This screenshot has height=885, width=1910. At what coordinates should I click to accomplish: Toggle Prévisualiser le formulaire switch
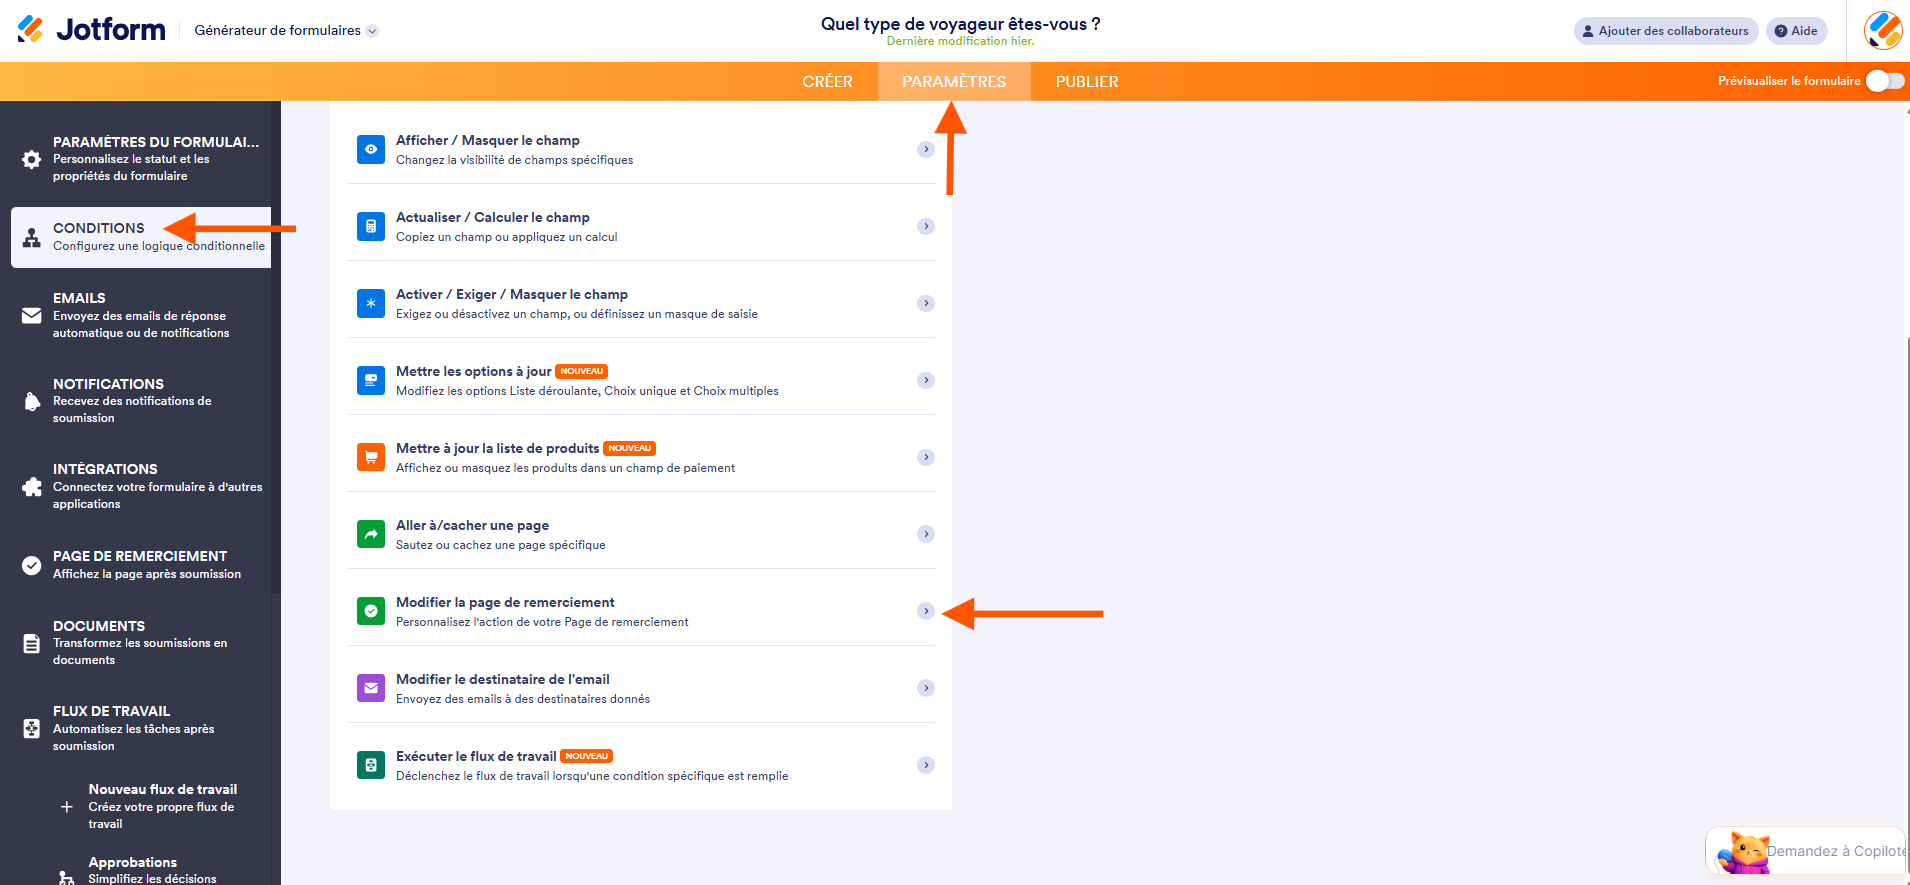click(x=1885, y=81)
